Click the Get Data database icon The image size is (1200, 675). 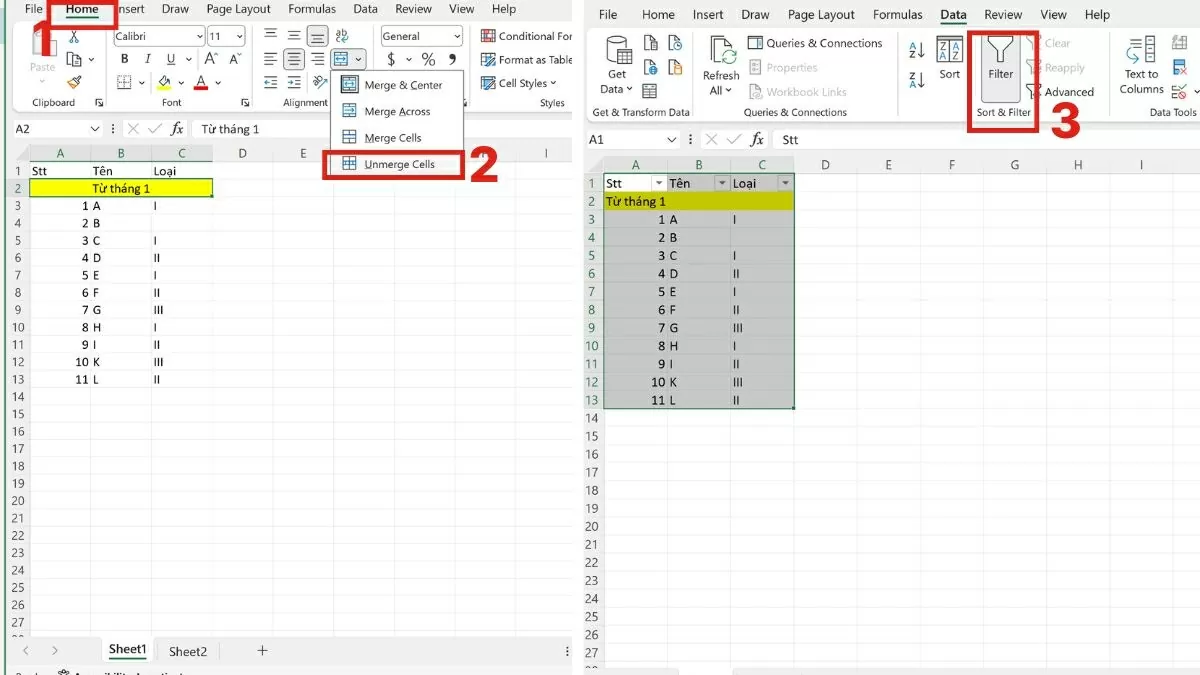618,66
